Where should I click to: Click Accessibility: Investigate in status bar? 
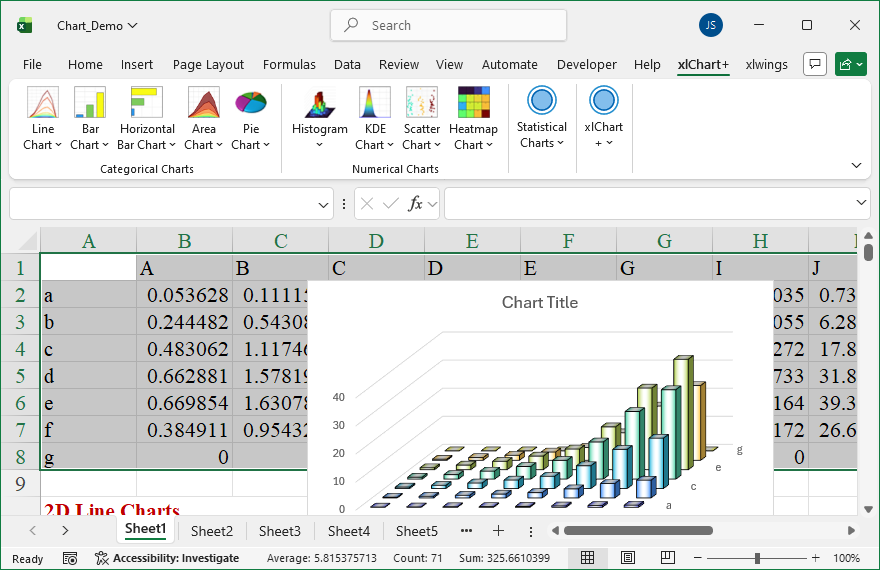pyautogui.click(x=167, y=558)
